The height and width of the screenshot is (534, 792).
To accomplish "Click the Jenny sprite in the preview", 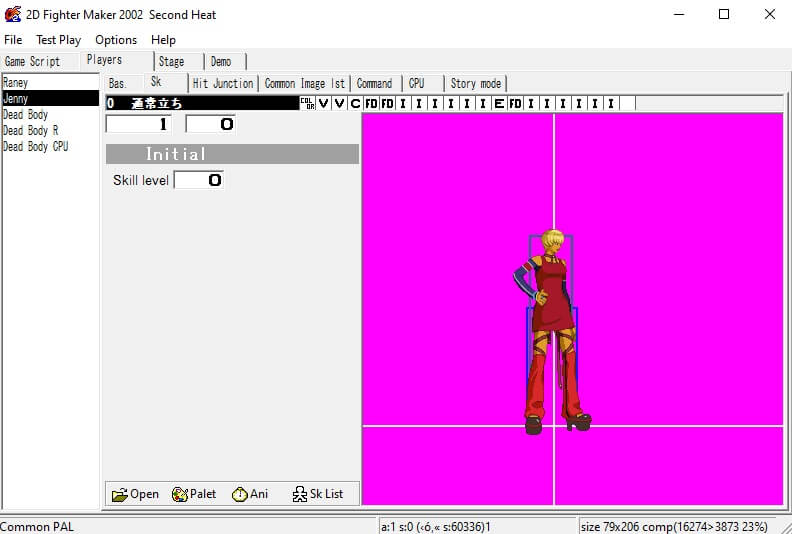I will 553,331.
